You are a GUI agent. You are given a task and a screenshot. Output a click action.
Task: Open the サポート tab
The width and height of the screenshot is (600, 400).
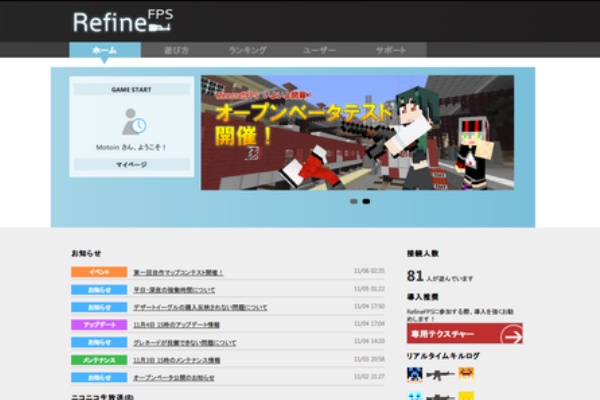click(391, 50)
